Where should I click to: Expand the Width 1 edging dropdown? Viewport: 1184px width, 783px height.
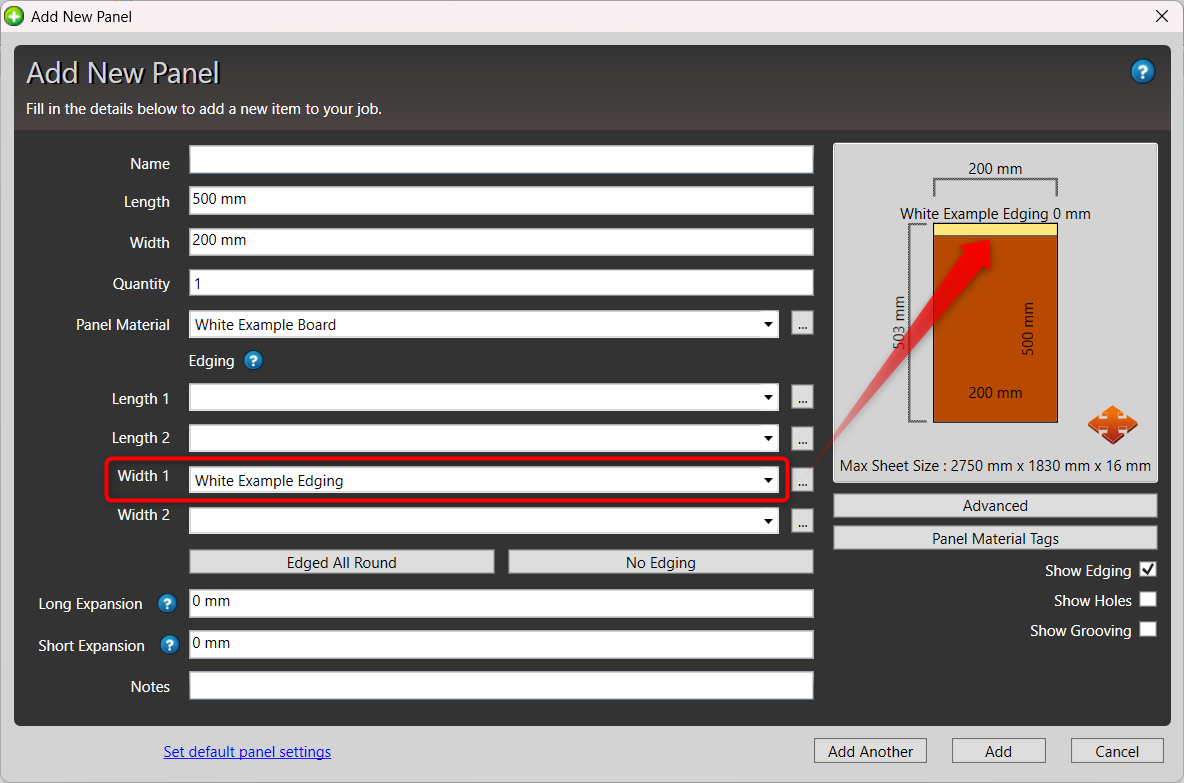[x=768, y=480]
